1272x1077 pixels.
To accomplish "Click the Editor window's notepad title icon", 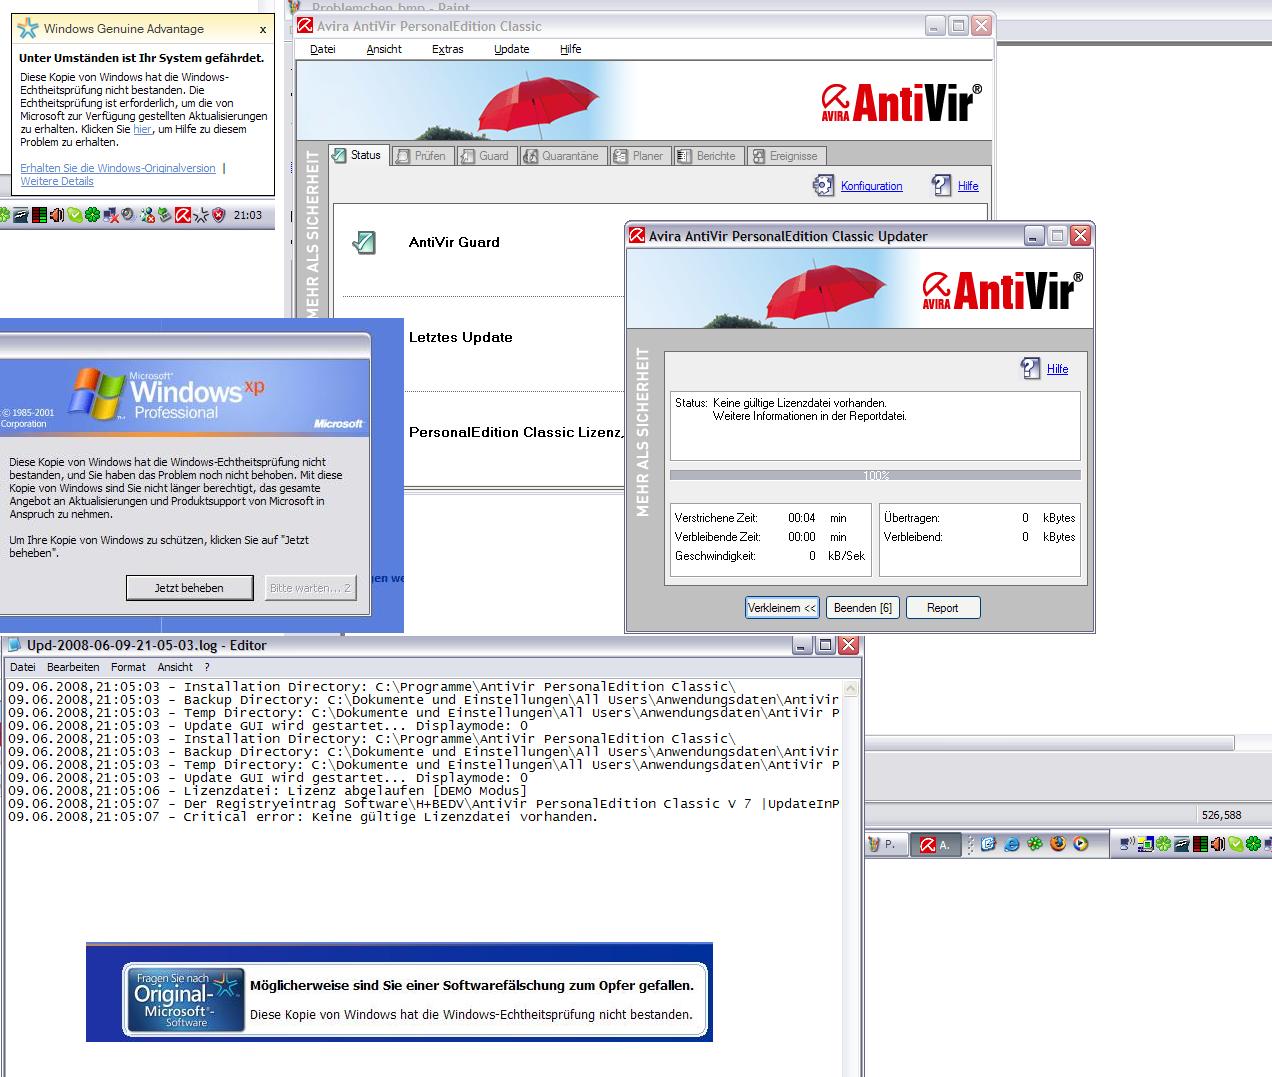I will 15,645.
